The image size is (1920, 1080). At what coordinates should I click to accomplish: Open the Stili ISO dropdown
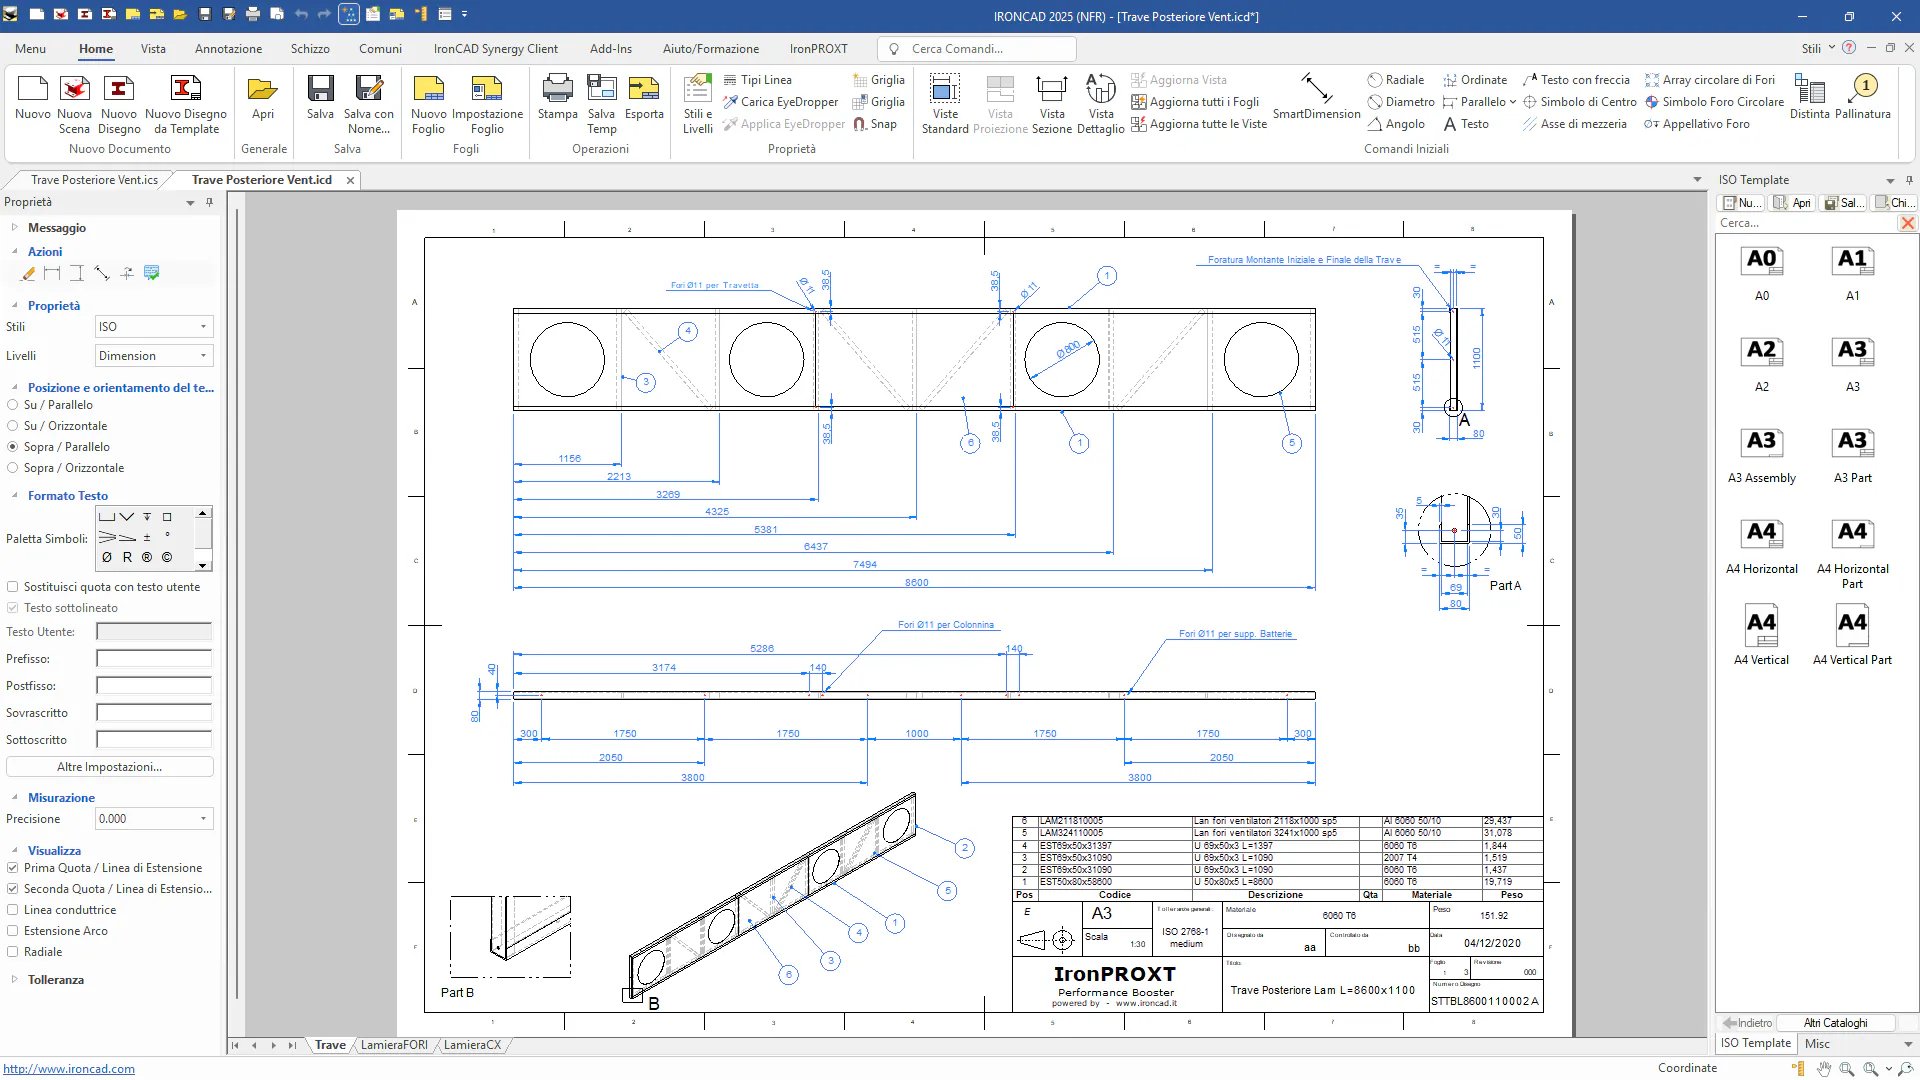[x=154, y=327]
